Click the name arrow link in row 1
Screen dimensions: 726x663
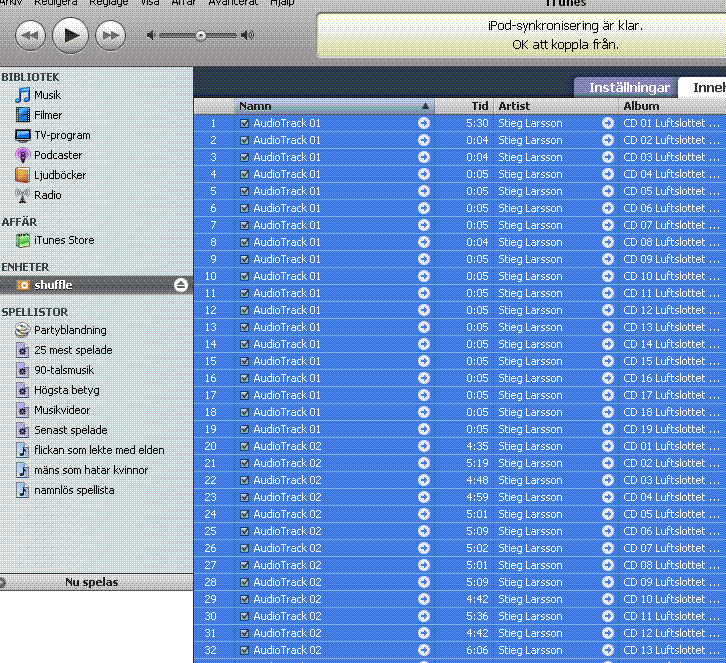coord(424,123)
